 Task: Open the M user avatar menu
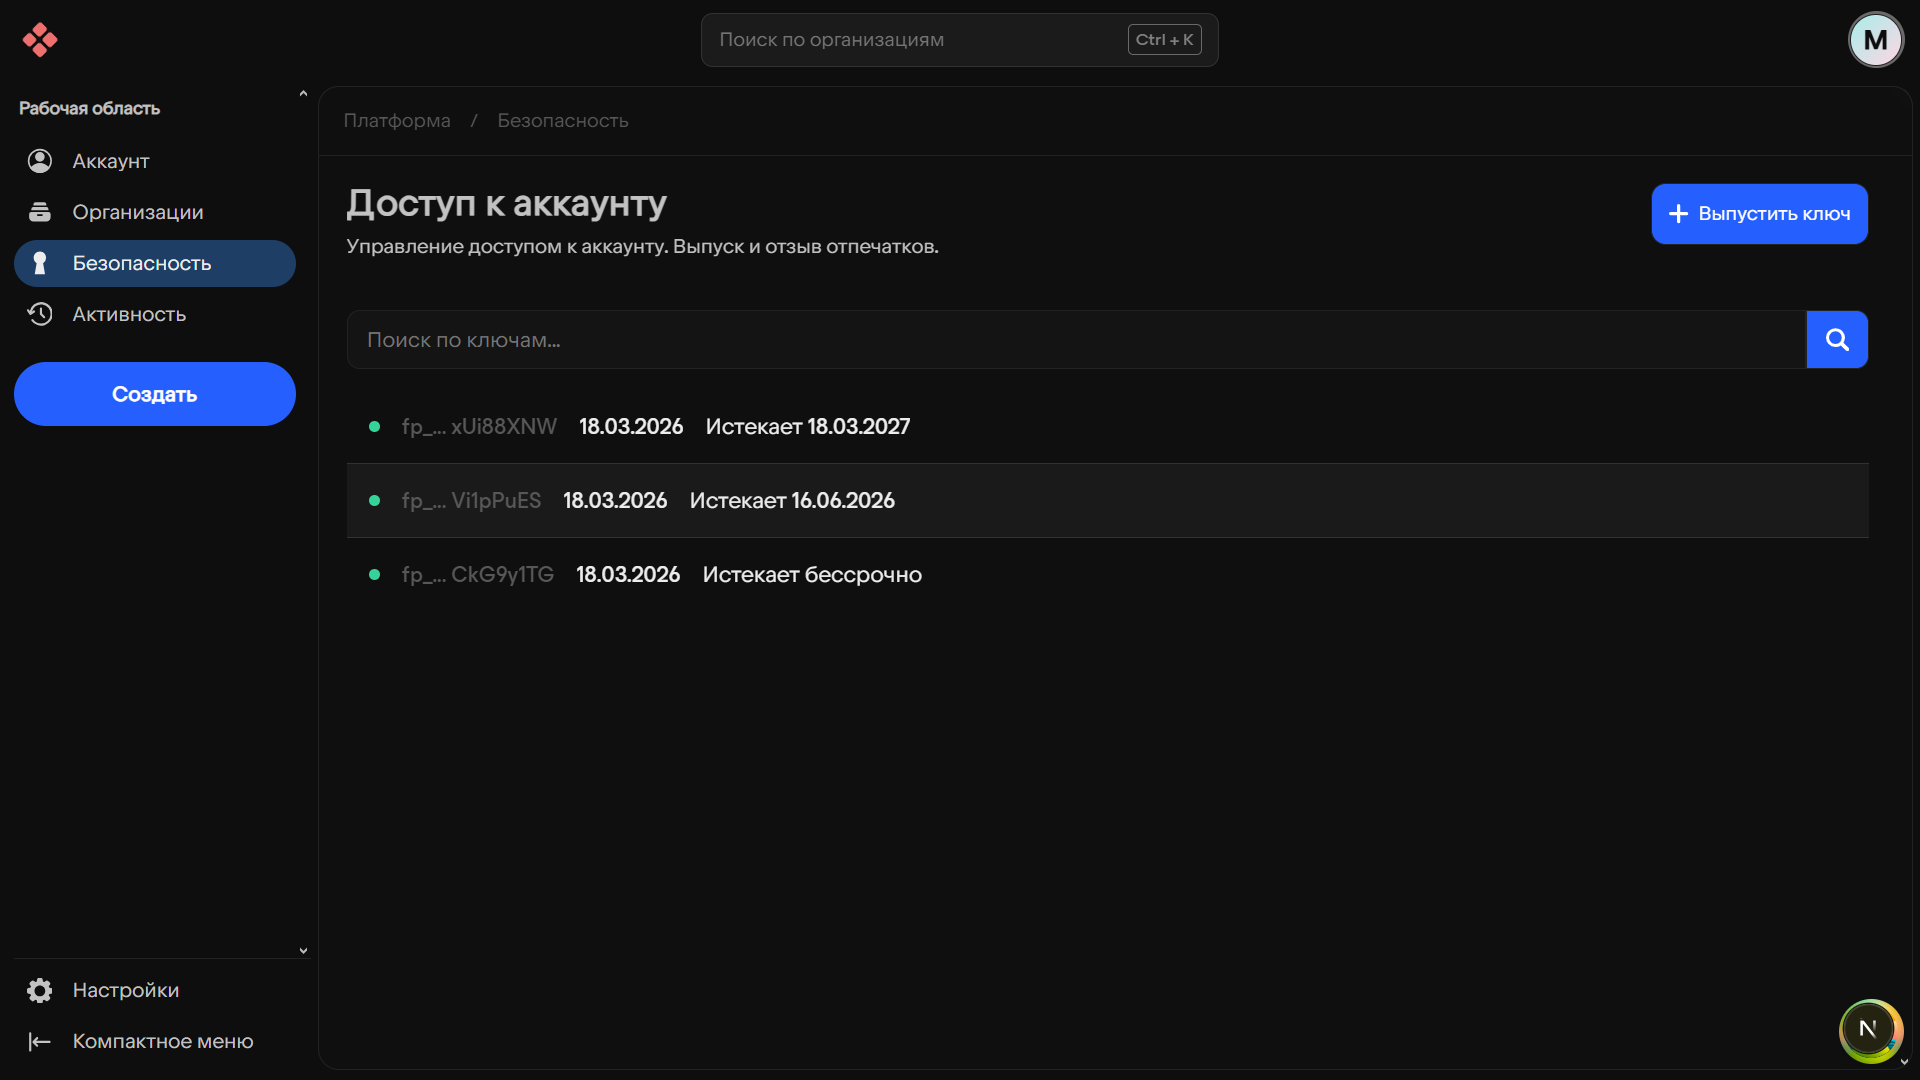tap(1875, 40)
